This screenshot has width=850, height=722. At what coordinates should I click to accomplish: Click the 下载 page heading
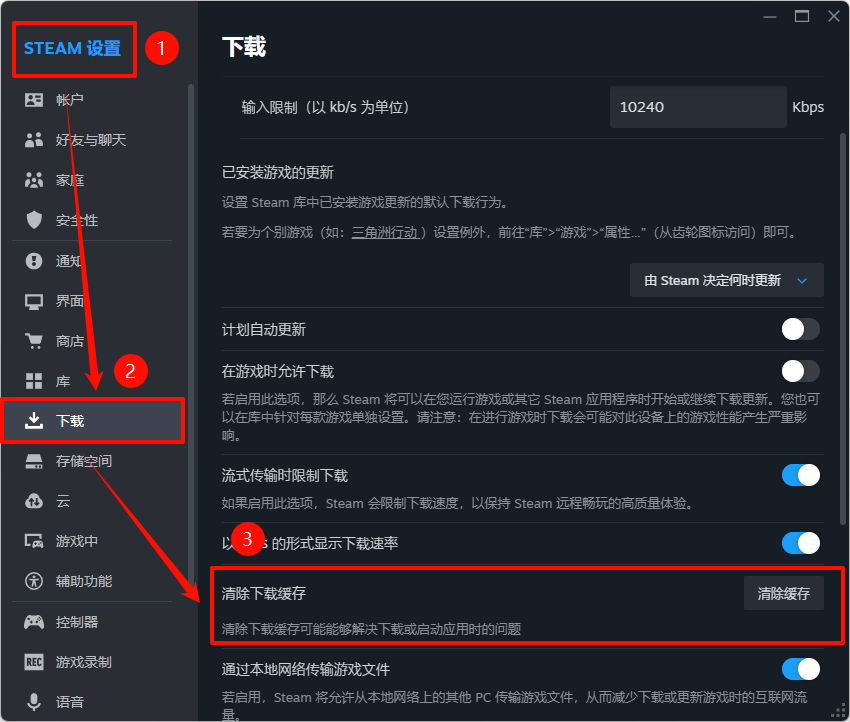pyautogui.click(x=244, y=47)
